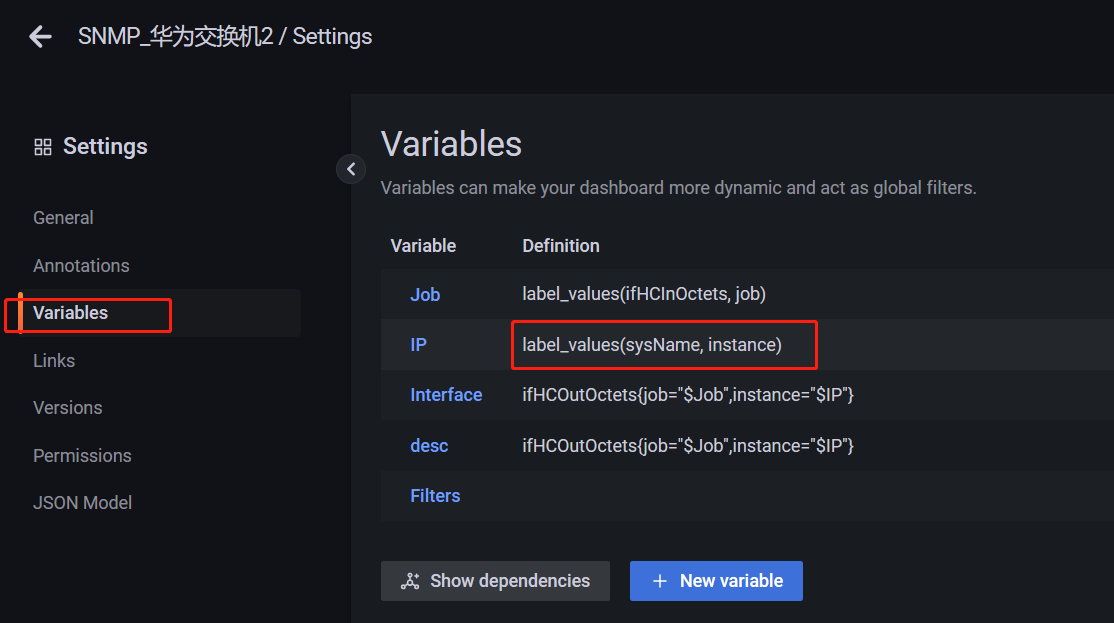Click the Show dependencies button
1114x623 pixels.
[495, 581]
